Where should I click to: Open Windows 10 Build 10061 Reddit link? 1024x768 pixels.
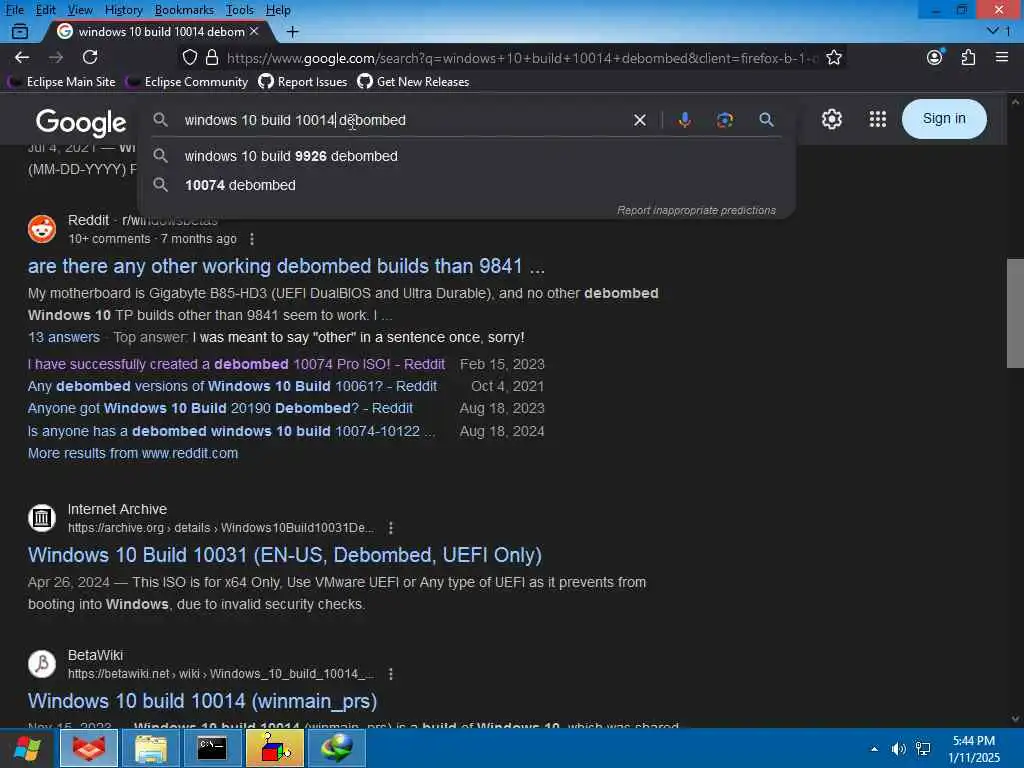pos(232,386)
